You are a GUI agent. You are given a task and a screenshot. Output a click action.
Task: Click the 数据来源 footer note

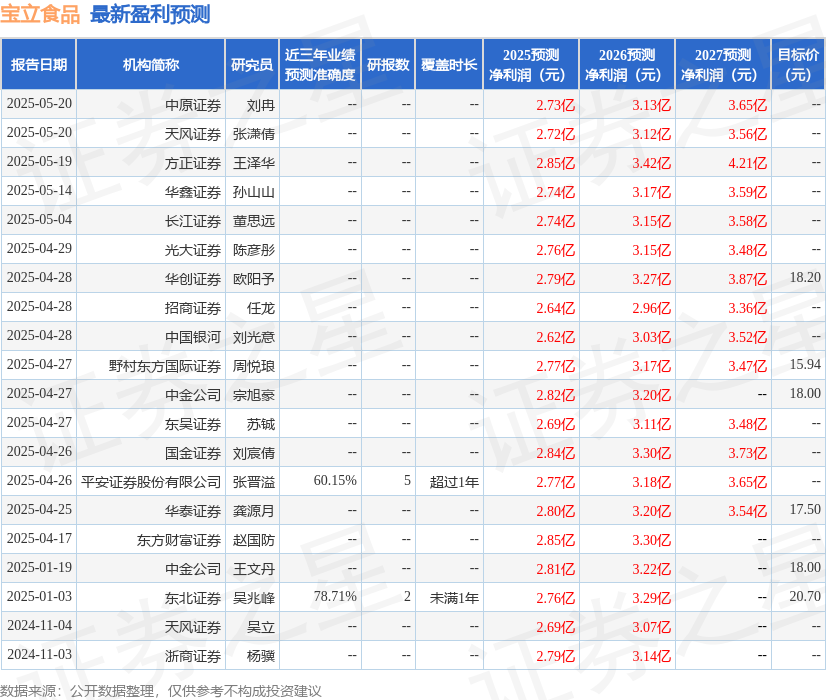point(161,691)
